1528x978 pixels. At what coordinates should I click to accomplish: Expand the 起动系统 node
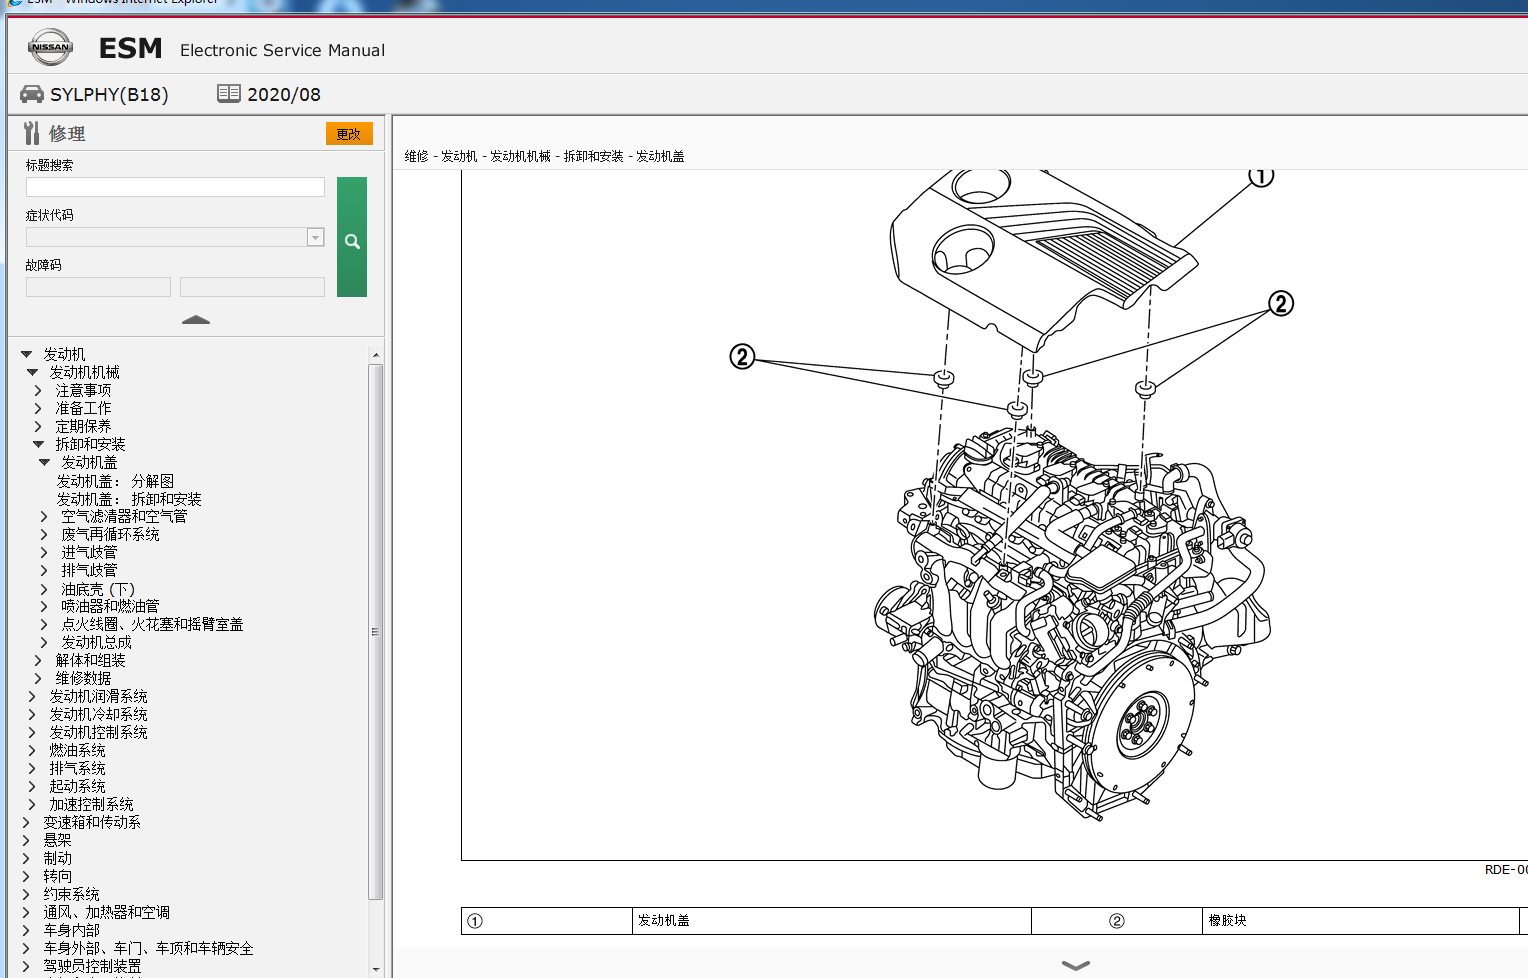tap(32, 786)
